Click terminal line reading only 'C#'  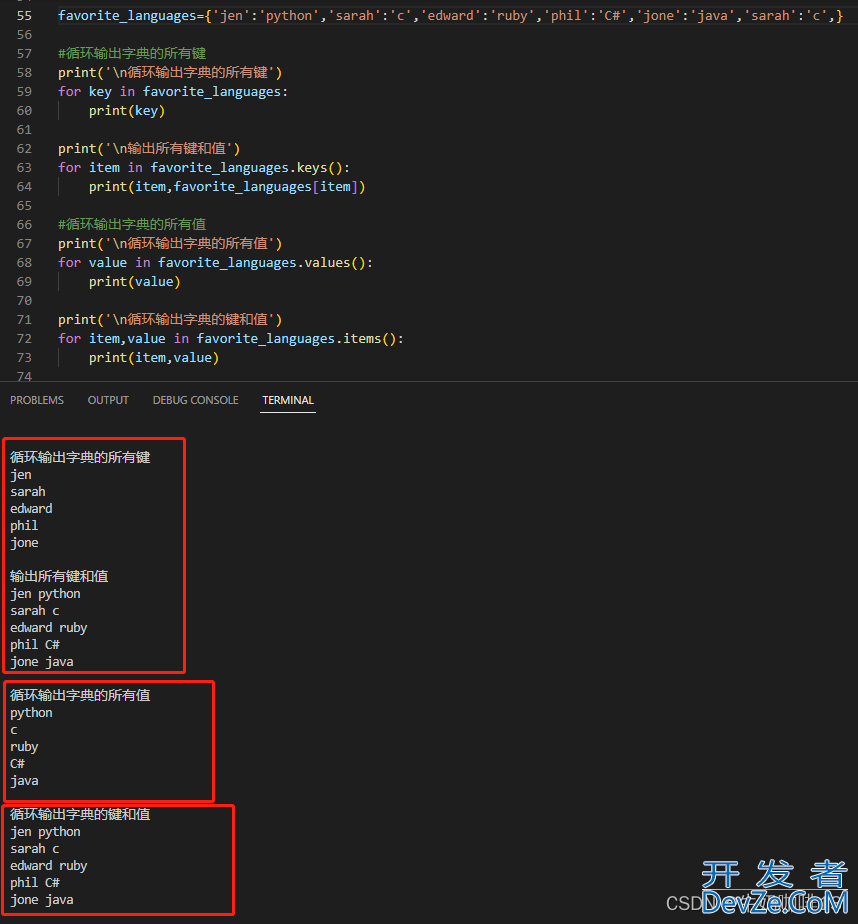[x=17, y=764]
